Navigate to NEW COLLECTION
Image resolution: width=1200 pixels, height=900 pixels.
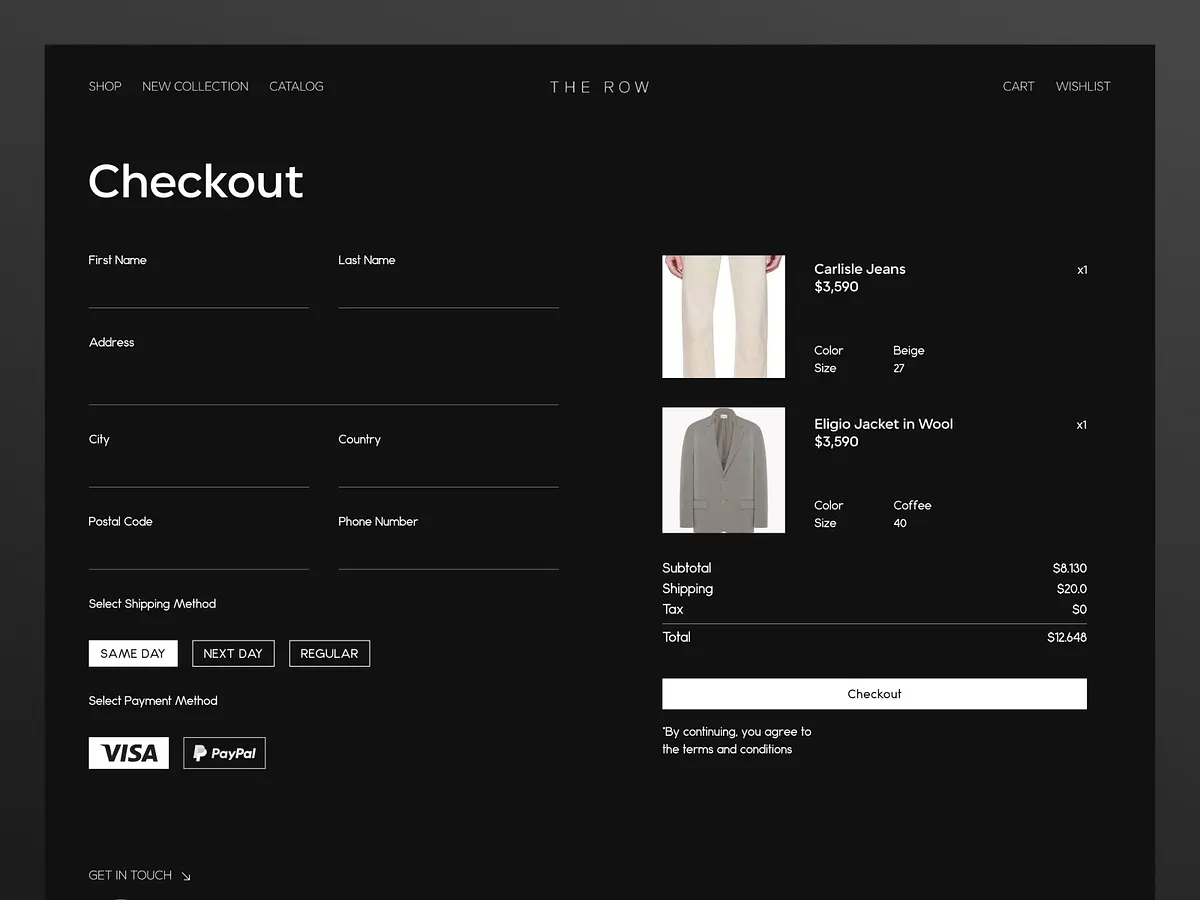(x=195, y=86)
